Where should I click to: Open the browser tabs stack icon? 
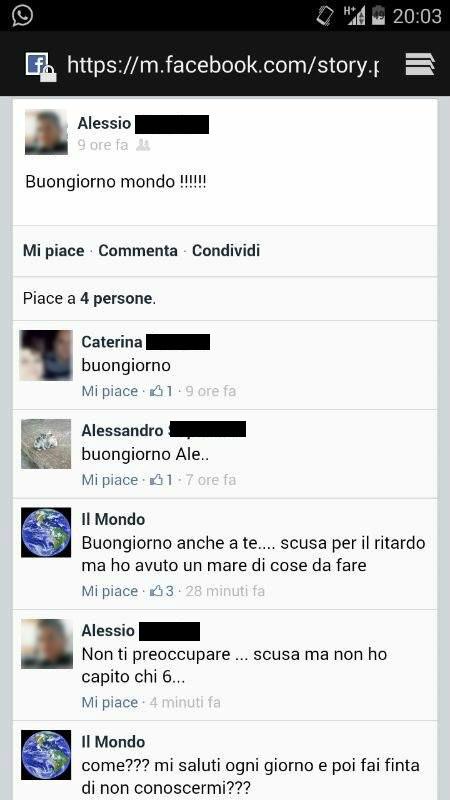coord(420,64)
